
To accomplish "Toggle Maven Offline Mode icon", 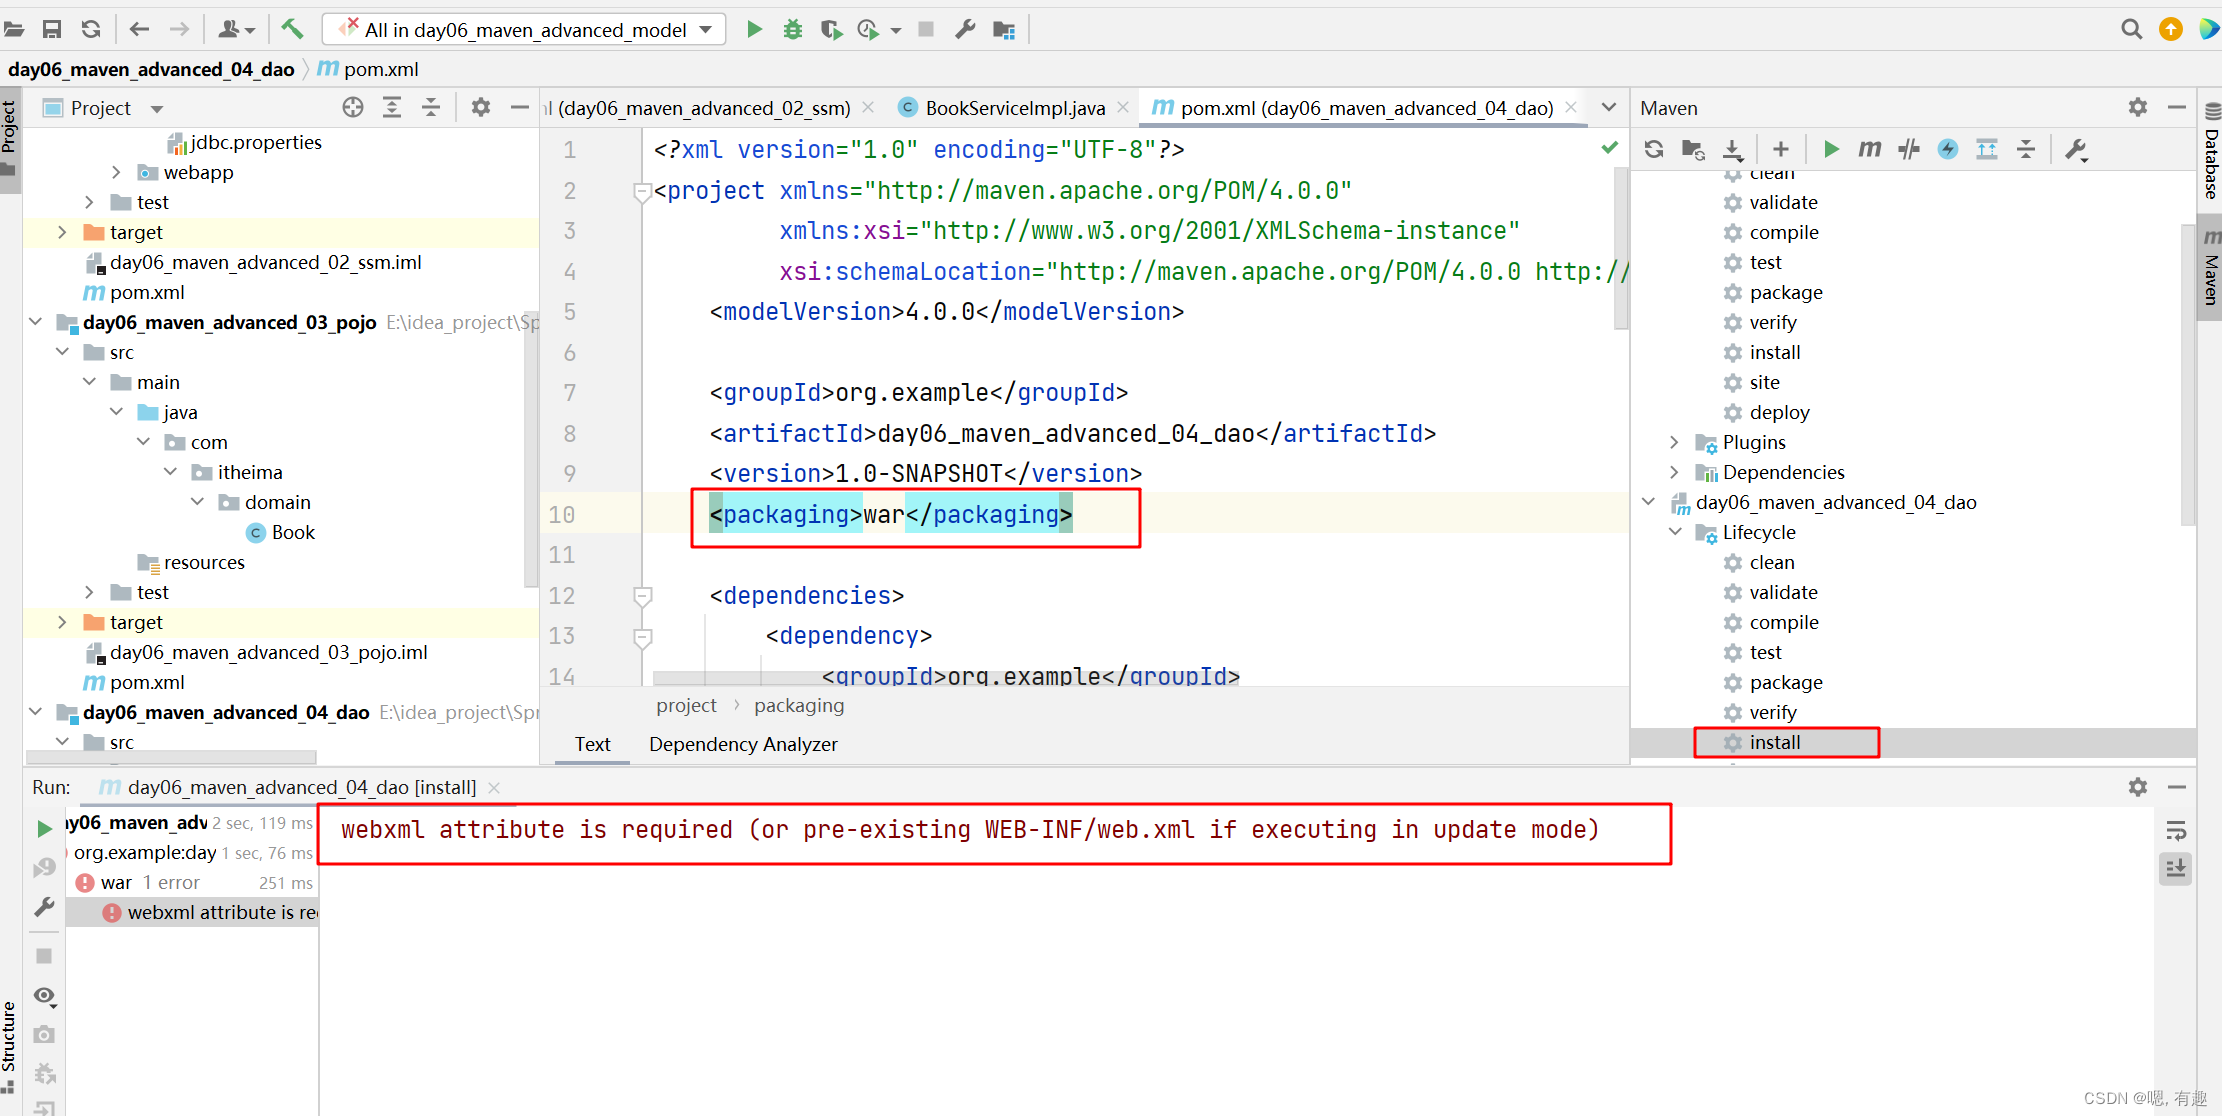I will (x=1908, y=149).
